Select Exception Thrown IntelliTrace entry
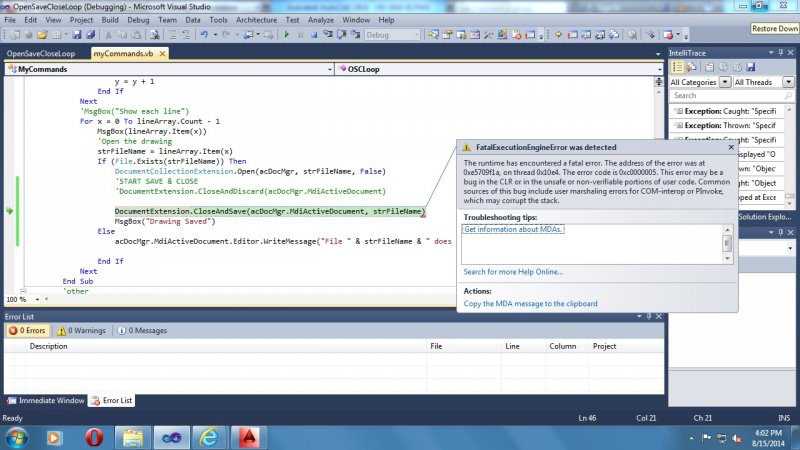Screen dimensions: 800x450 [x=727, y=125]
